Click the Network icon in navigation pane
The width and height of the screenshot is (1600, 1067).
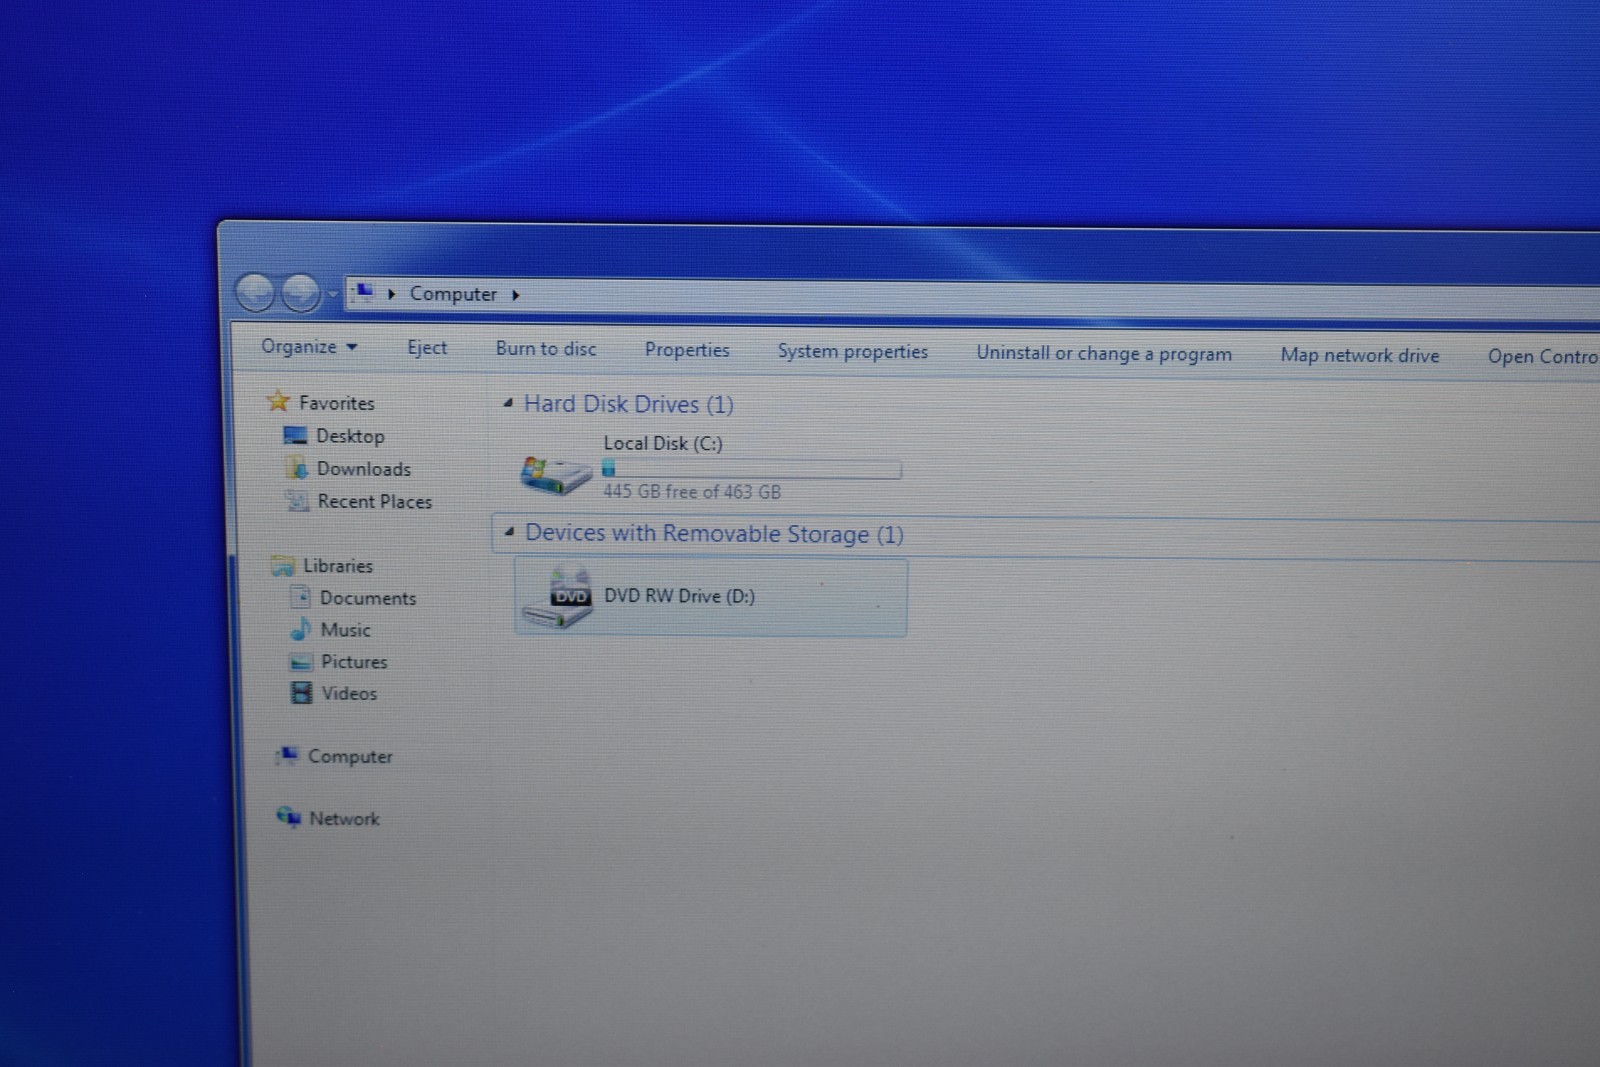click(289, 817)
